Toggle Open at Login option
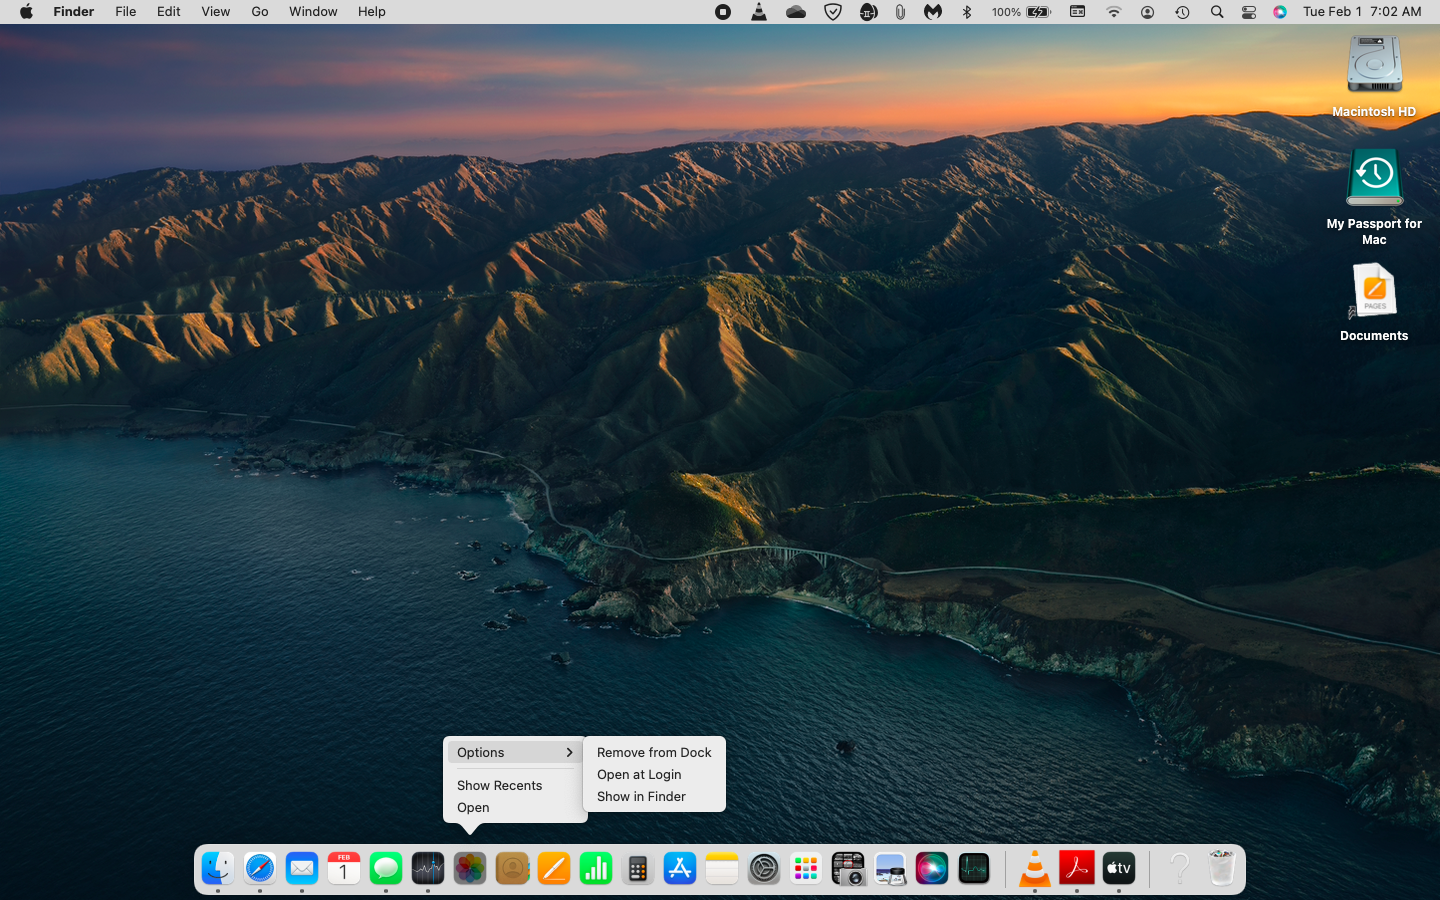The image size is (1440, 900). 639,774
